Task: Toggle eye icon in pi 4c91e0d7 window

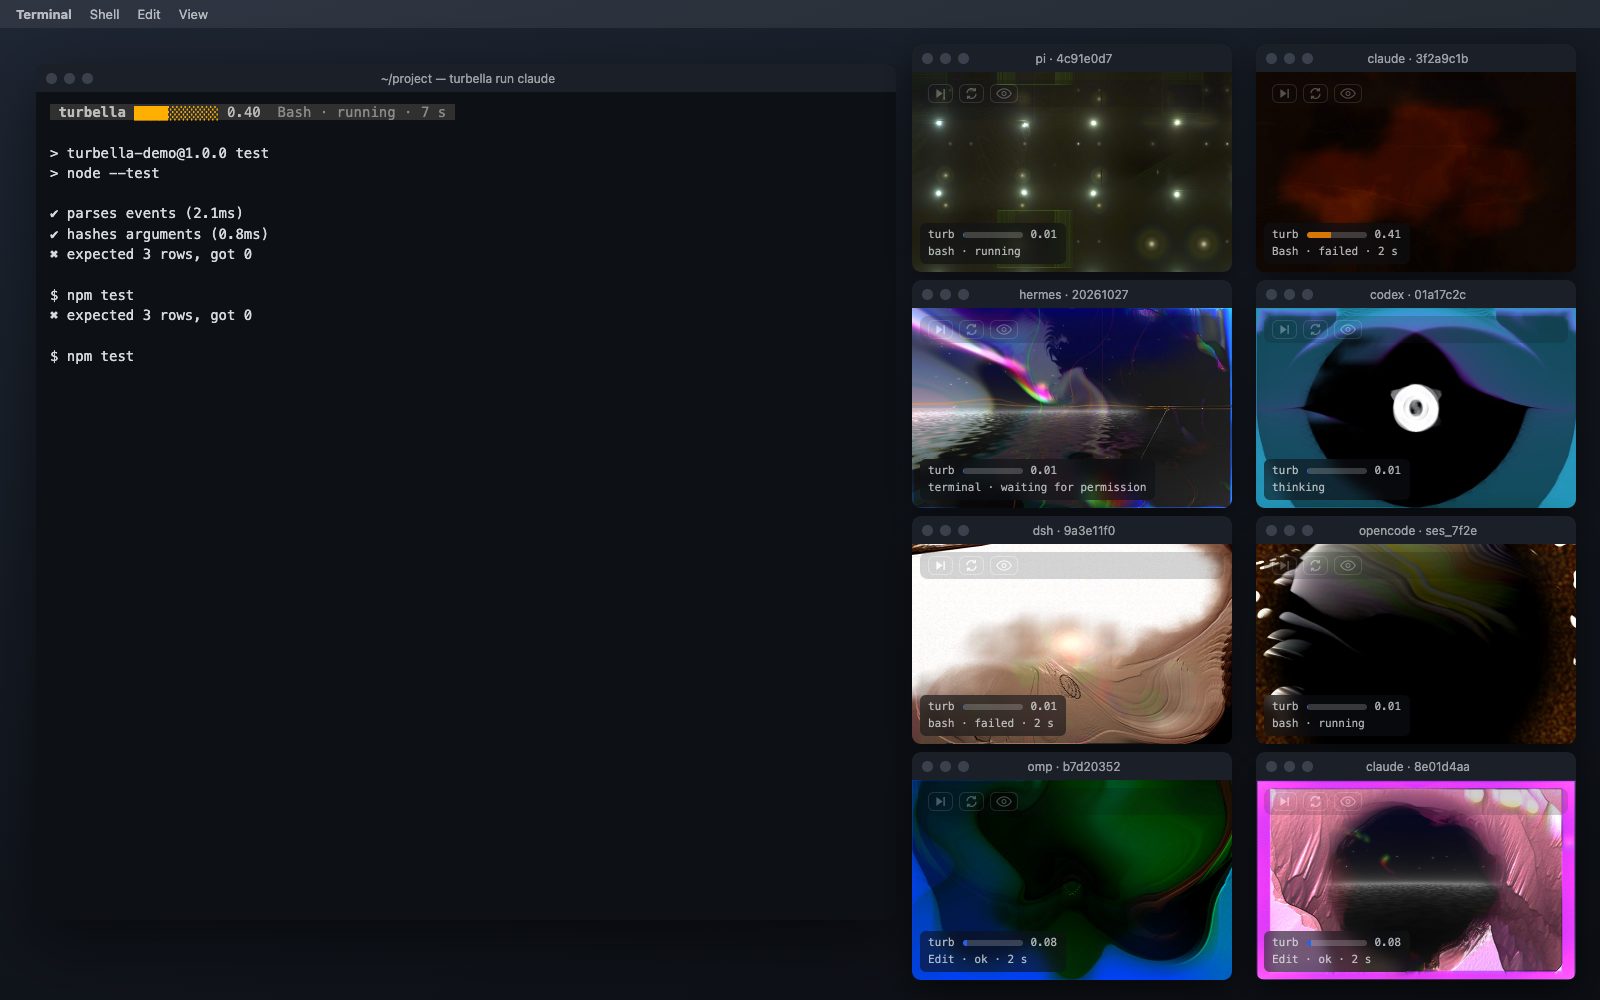Action: [x=1004, y=94]
